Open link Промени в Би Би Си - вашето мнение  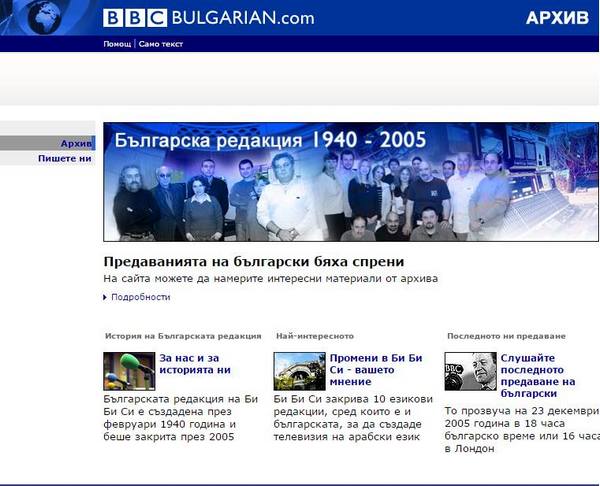coord(376,370)
